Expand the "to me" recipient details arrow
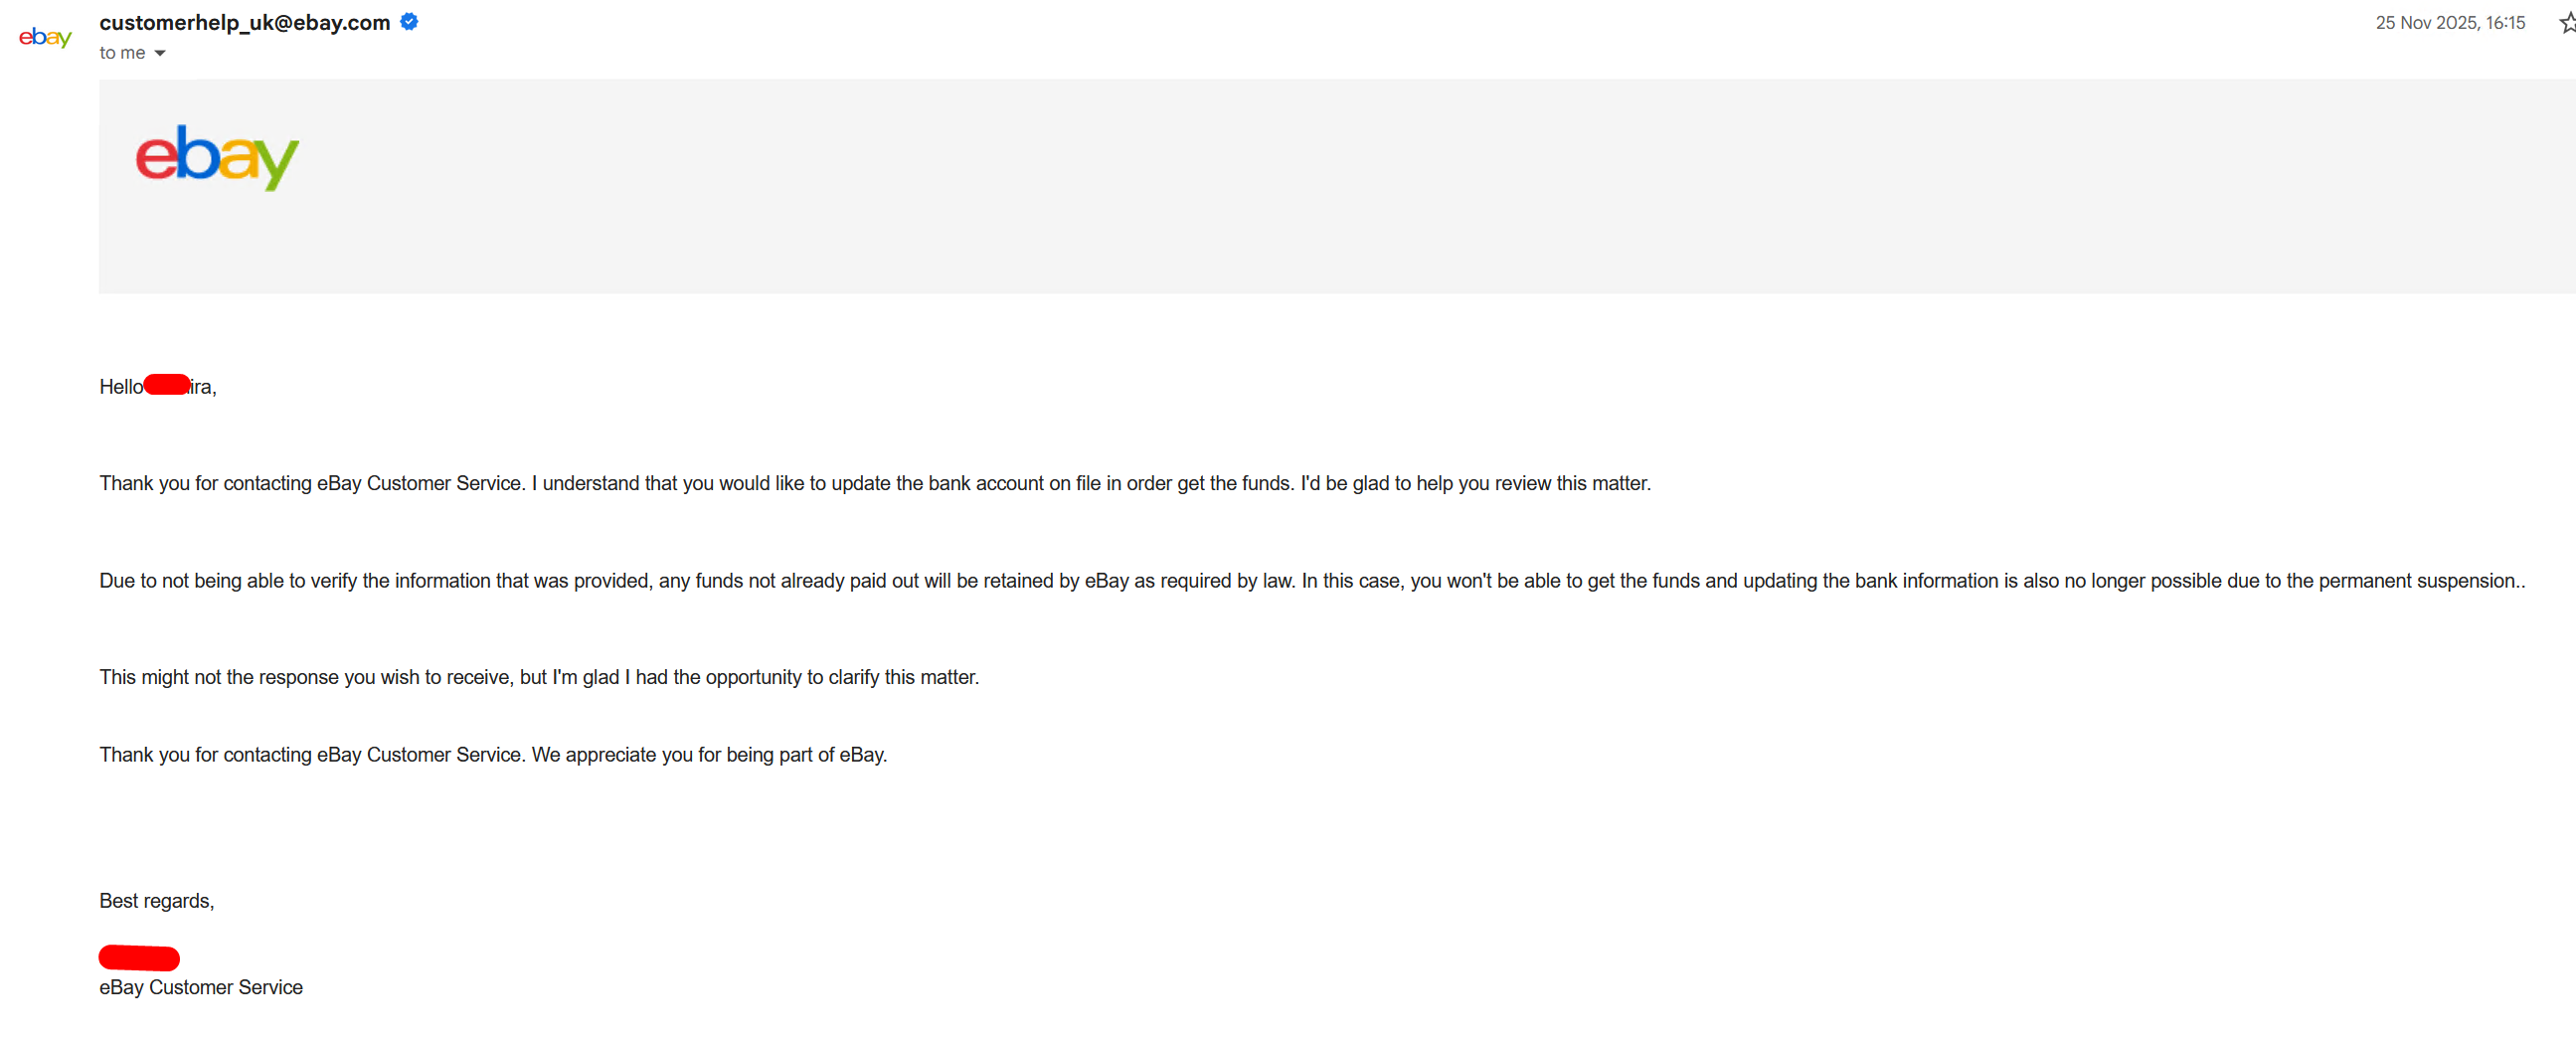Screen dimensions: 2576x1039 point(160,53)
